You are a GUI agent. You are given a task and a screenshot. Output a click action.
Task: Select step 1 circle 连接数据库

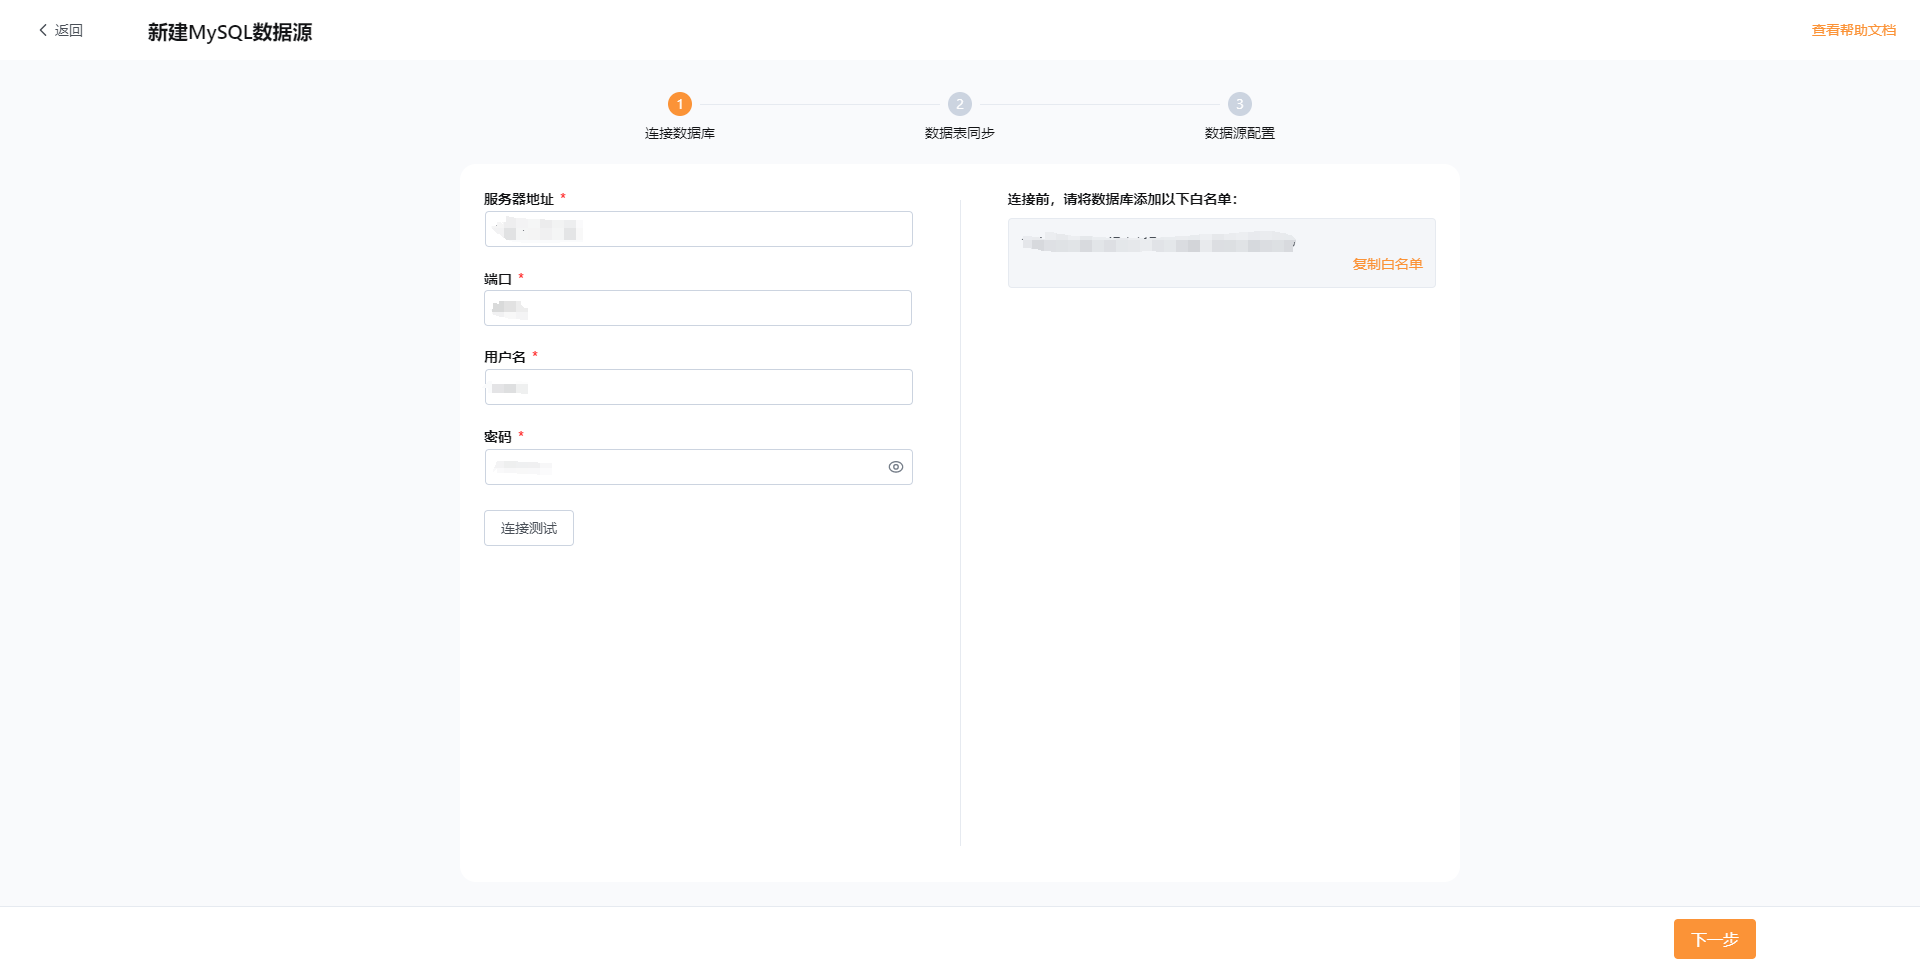(x=680, y=104)
